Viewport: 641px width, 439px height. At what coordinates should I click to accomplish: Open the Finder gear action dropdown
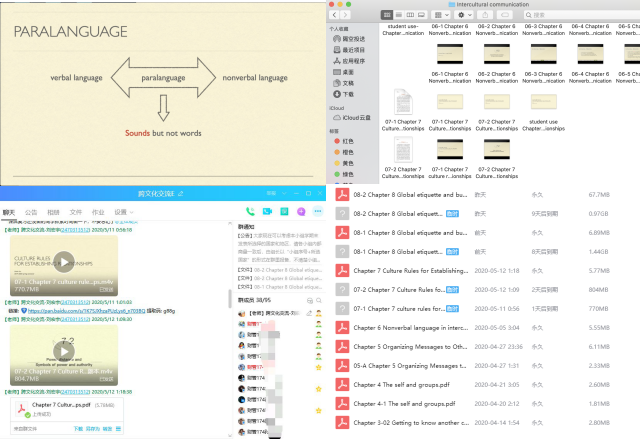[464, 15]
